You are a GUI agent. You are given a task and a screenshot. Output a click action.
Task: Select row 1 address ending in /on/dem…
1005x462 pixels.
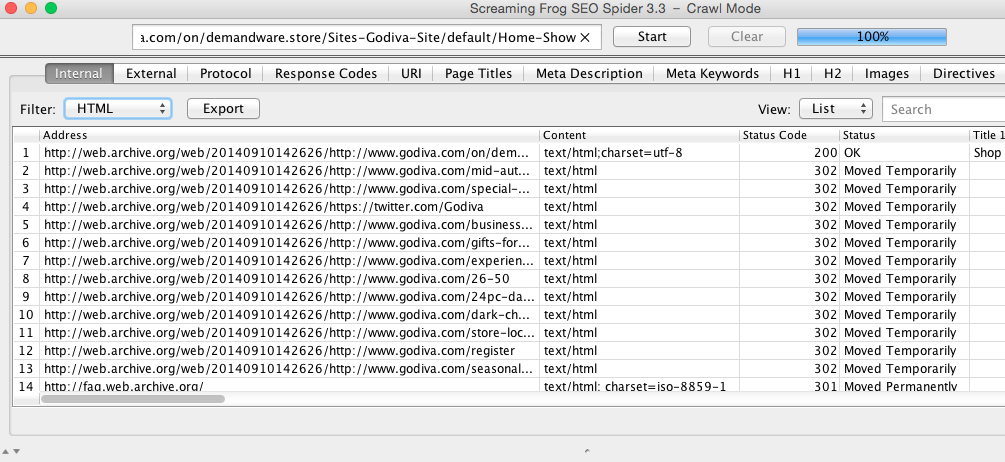click(x=290, y=153)
